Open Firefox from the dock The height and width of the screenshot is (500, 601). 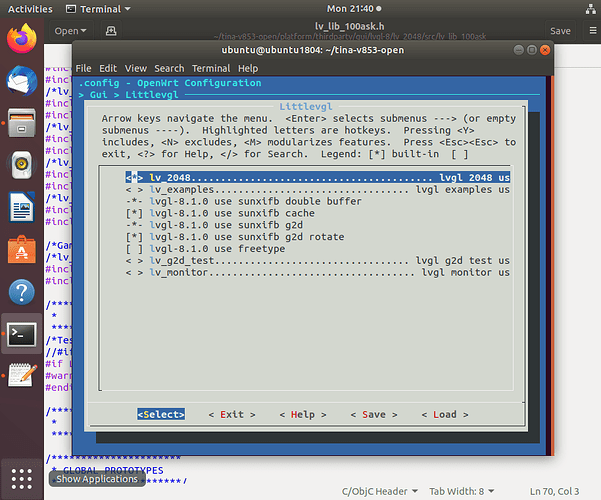pos(21,38)
